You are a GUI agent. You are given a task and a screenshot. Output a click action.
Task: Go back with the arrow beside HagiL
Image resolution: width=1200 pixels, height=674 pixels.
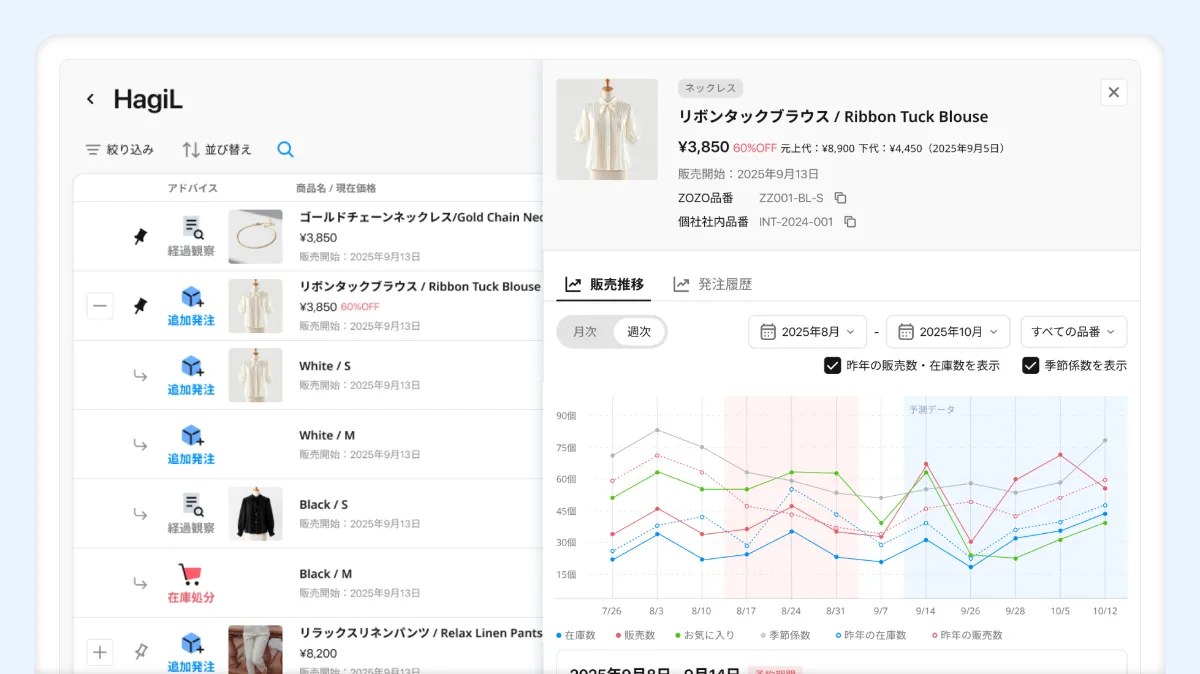coord(90,99)
